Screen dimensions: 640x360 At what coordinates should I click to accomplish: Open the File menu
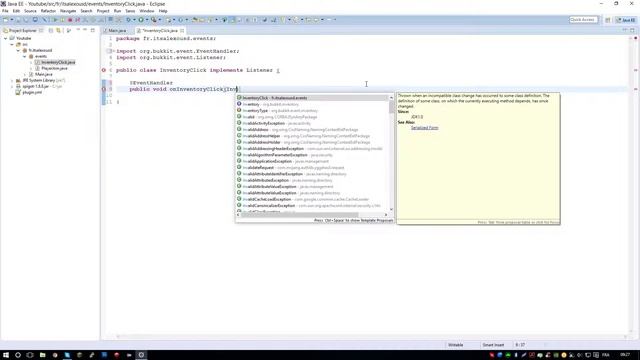[x=5, y=11]
